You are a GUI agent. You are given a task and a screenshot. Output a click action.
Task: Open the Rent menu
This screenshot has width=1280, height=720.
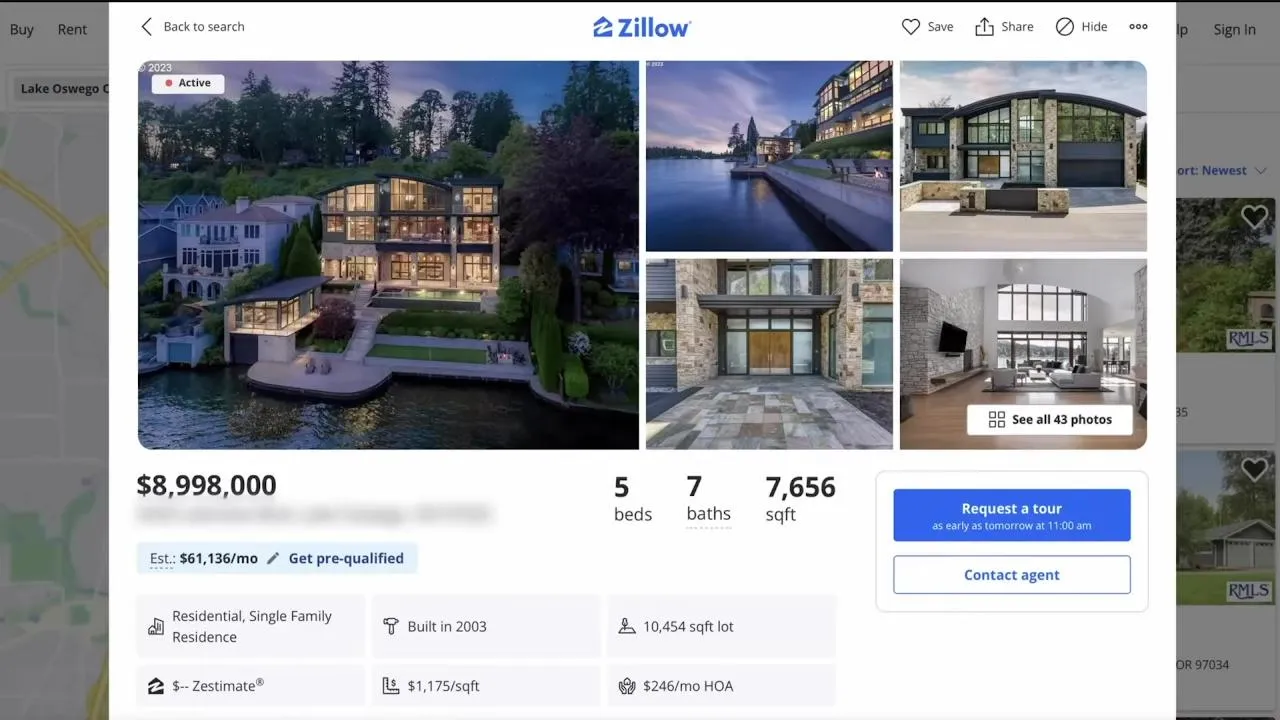tap(72, 29)
